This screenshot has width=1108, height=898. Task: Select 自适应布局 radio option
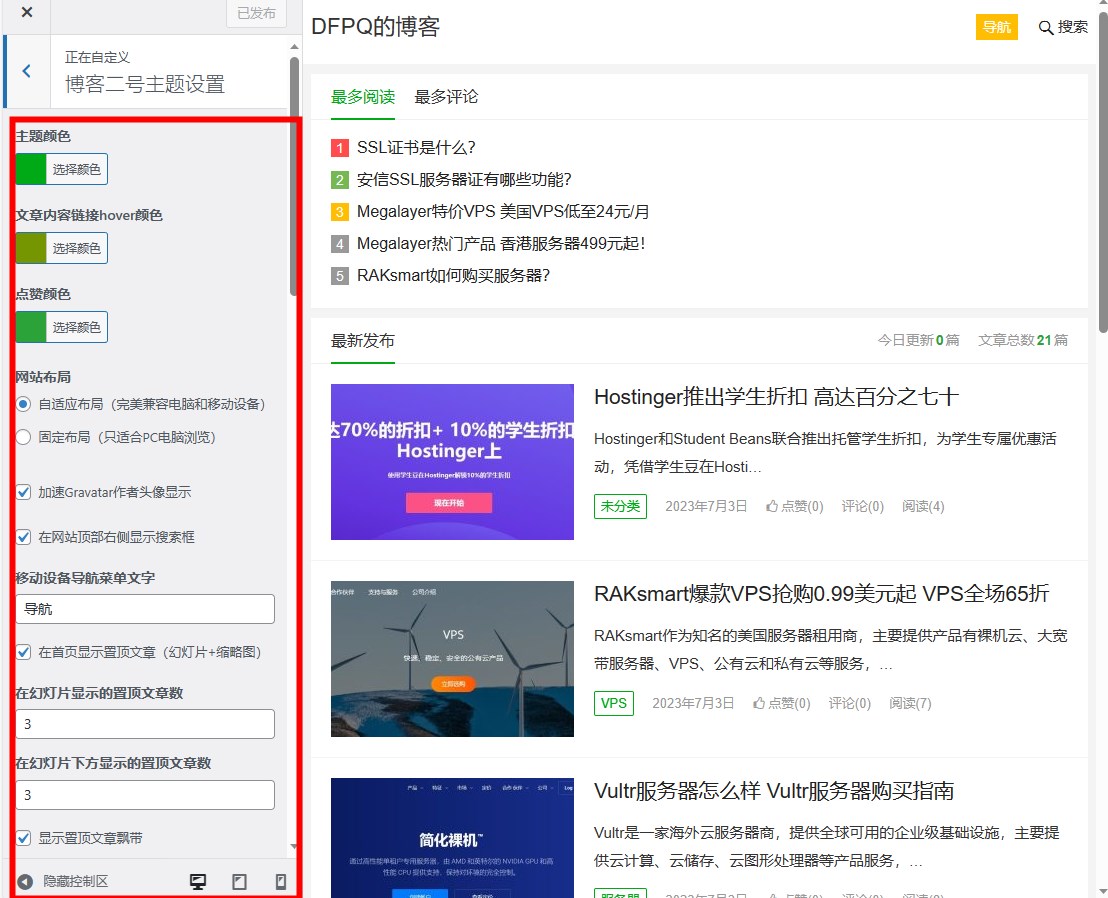click(23, 404)
